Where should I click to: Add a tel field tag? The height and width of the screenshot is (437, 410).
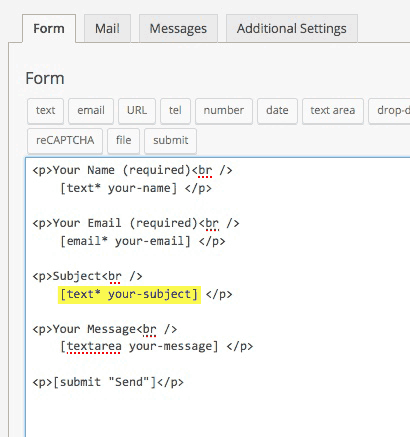tap(175, 110)
